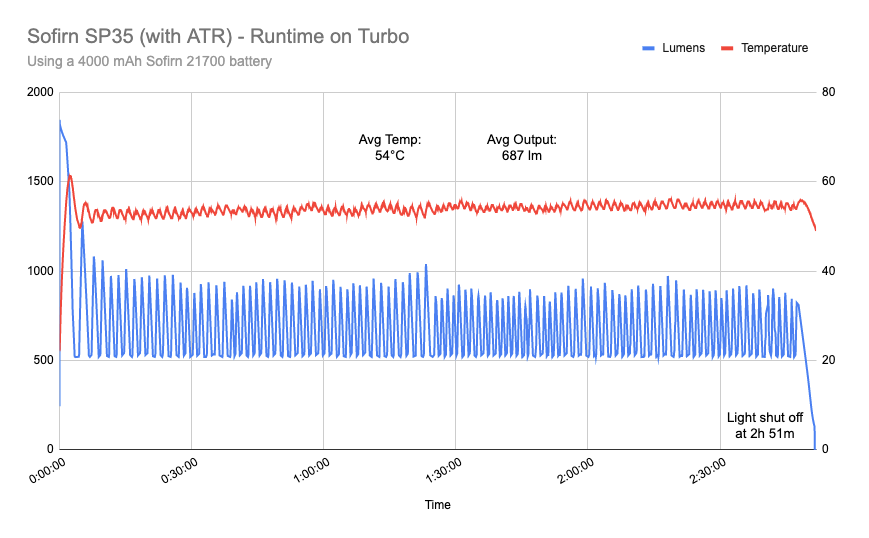Screen dimensions: 869x538
Task: Click the blue Lumens legend swatch
Action: tap(648, 48)
